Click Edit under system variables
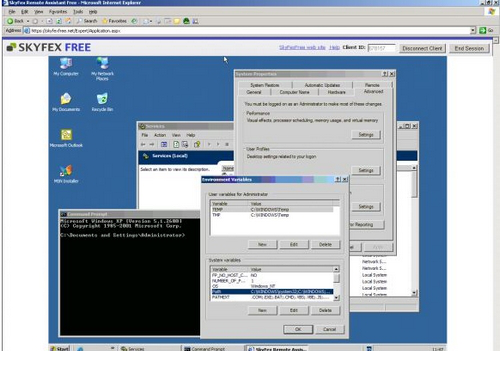 tap(294, 310)
